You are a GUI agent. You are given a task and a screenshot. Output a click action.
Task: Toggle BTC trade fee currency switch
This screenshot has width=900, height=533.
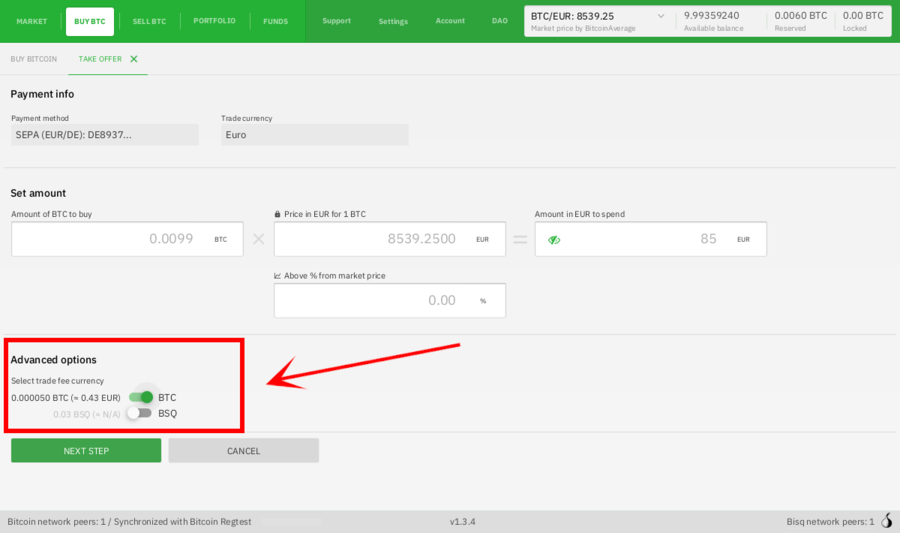coord(141,397)
